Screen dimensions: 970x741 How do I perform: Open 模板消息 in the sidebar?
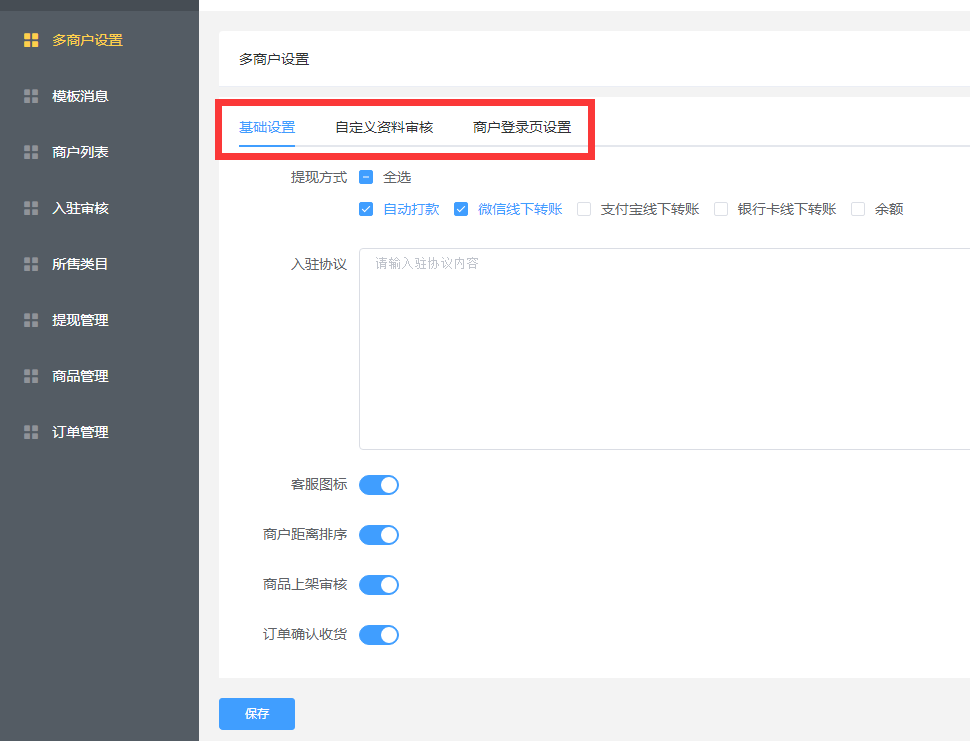[80, 96]
